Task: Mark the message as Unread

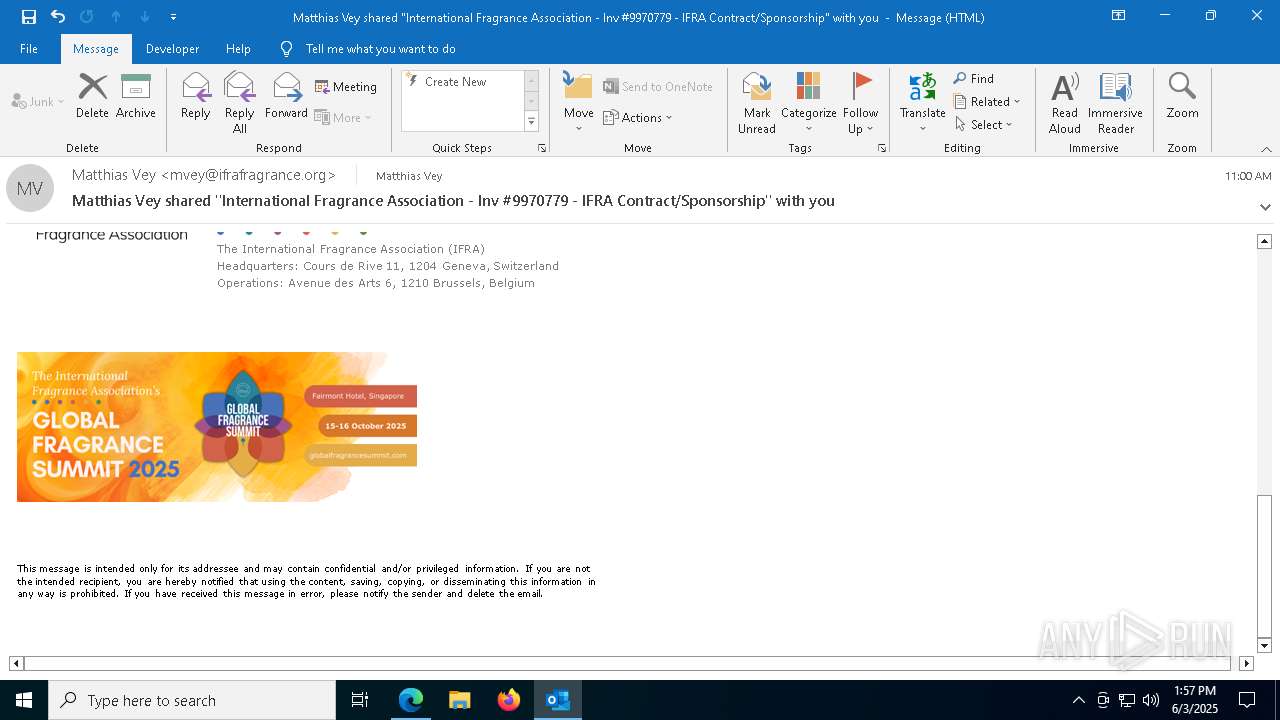Action: [x=757, y=103]
